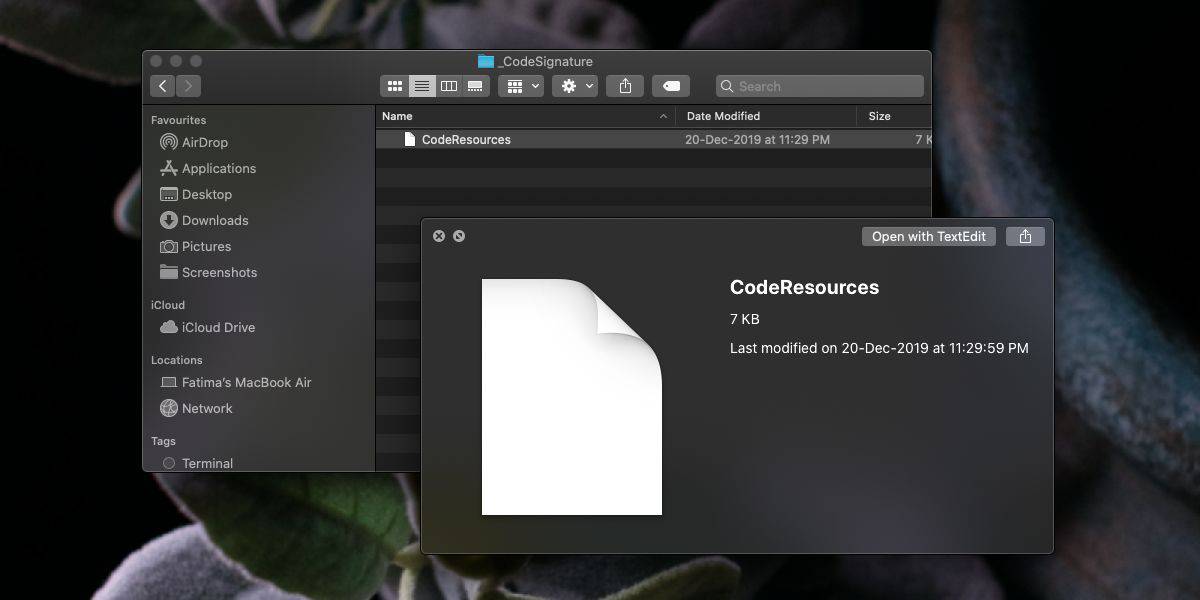
Task: Open the group-by arrangement dropdown
Action: click(523, 86)
